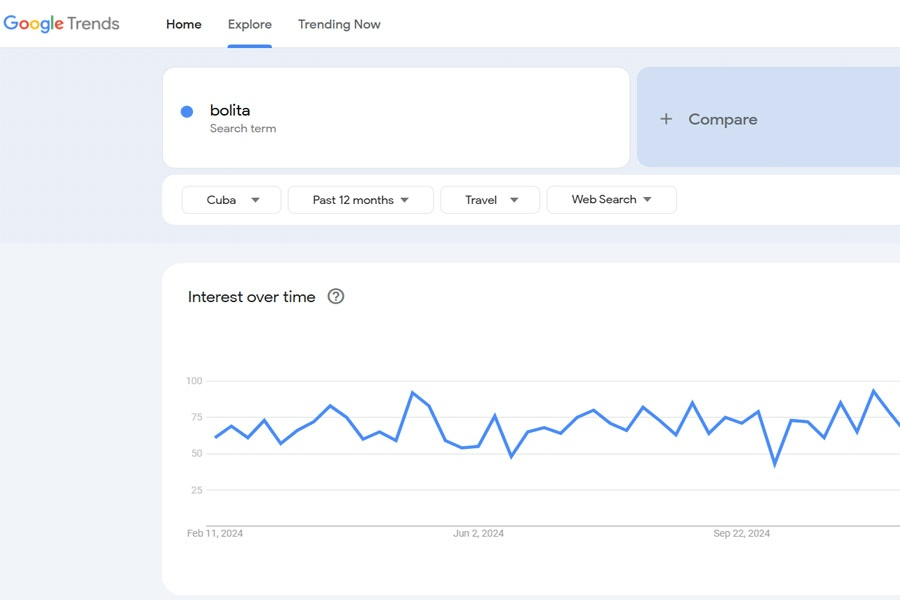This screenshot has width=900, height=600.
Task: Open the Web Search type dropdown
Action: [611, 200]
